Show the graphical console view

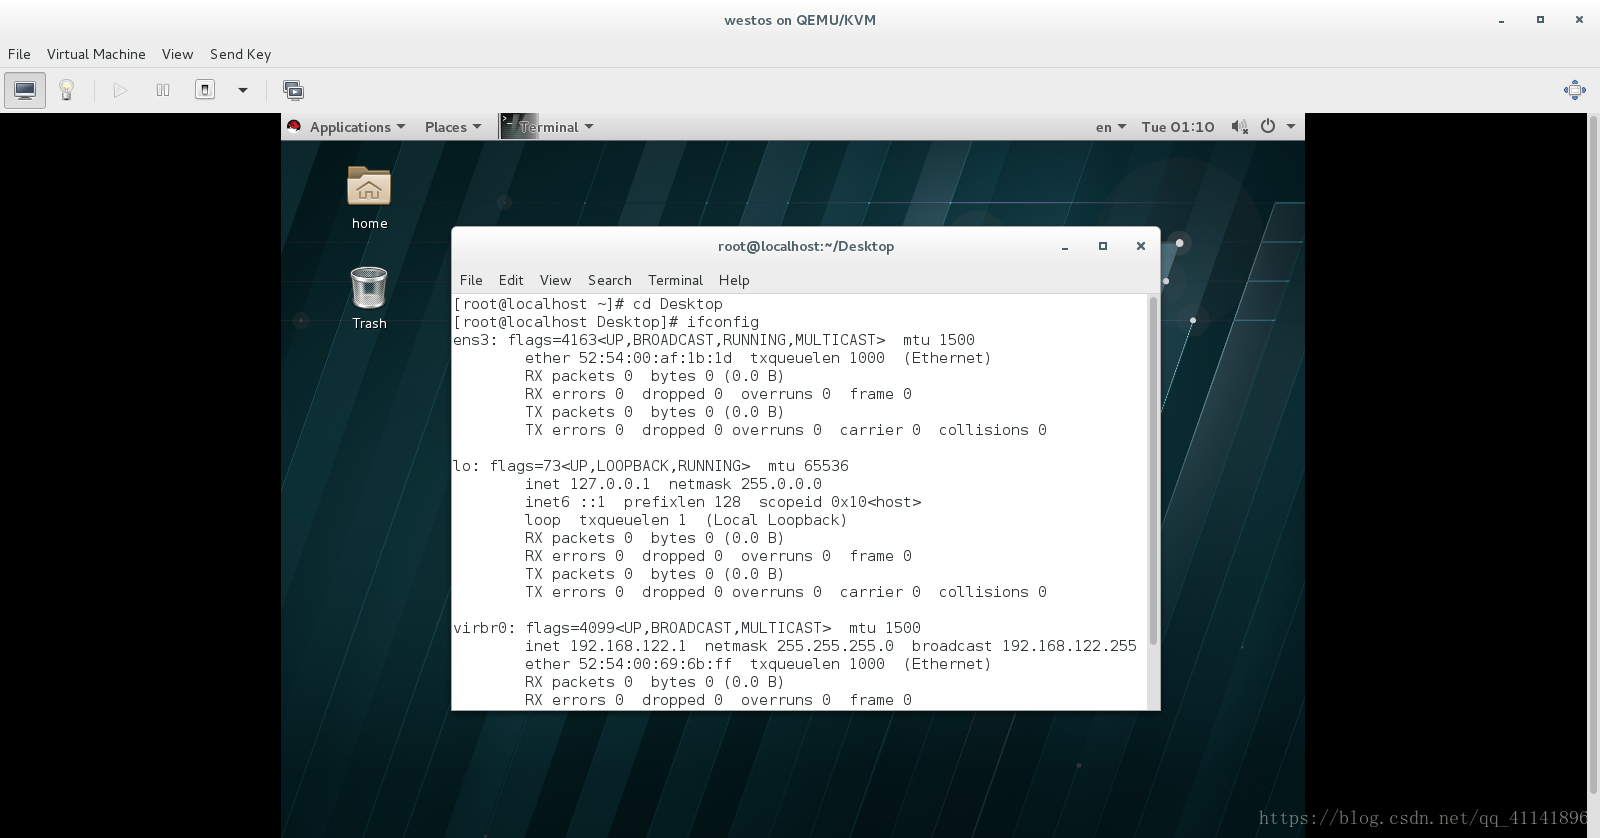pyautogui.click(x=25, y=90)
